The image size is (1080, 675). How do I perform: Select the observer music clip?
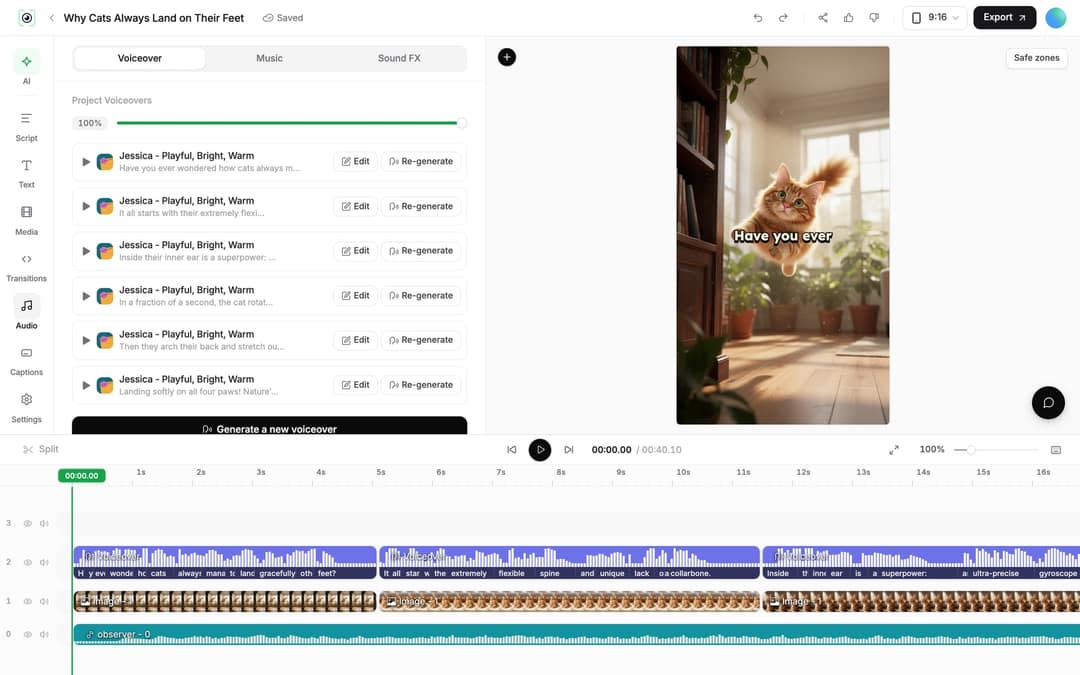tap(577, 634)
